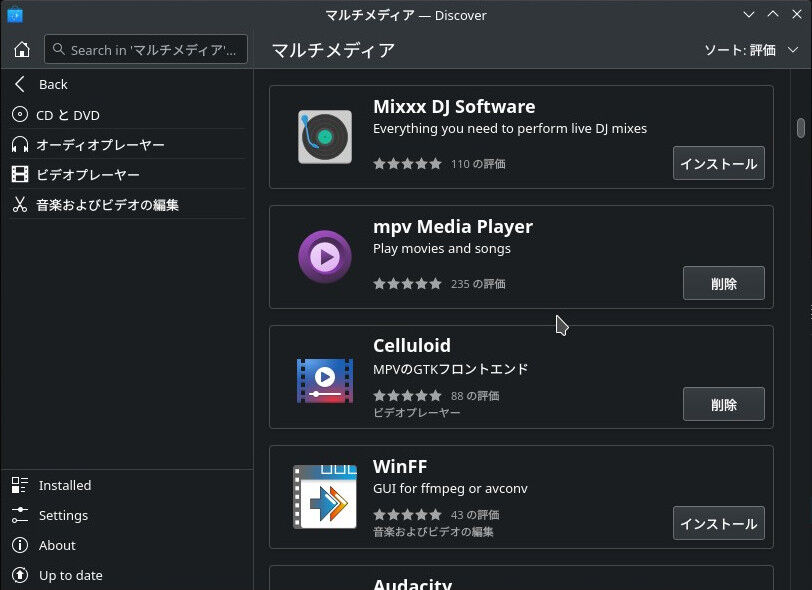Viewport: 812px width, 590px height.
Task: Open the ソート: 評価 sort dropdown
Action: click(x=745, y=49)
